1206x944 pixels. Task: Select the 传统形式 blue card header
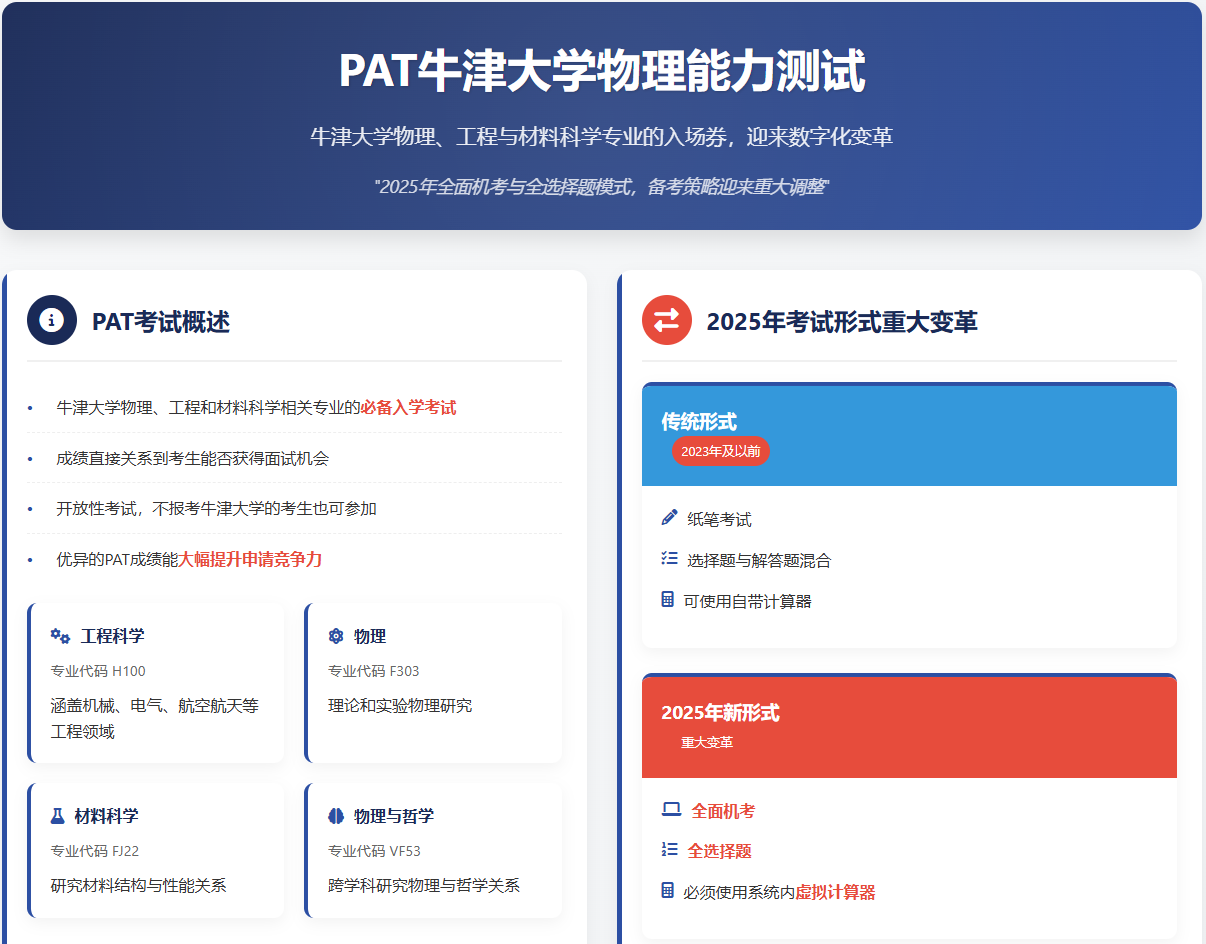(908, 435)
